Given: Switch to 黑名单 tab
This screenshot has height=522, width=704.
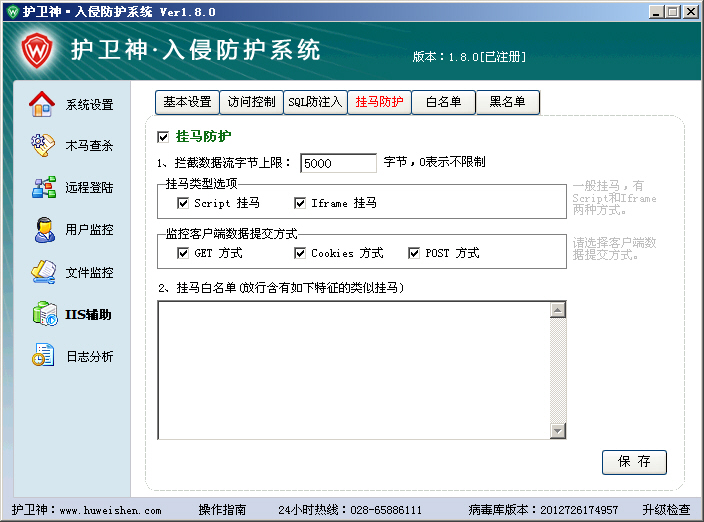Looking at the screenshot, I should pos(508,102).
